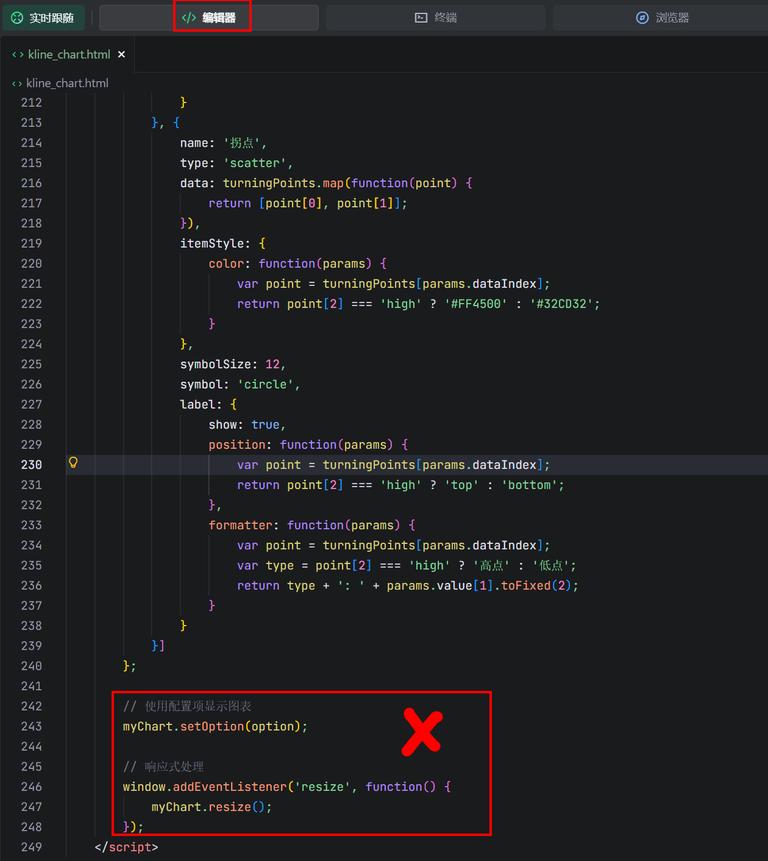Click the lightbulb quick-fix icon on line 230
Image resolution: width=768 pixels, height=861 pixels.
click(73, 463)
